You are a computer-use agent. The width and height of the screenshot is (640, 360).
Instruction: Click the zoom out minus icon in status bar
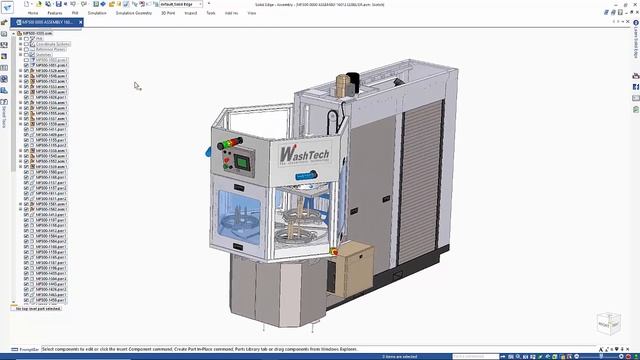coord(577,357)
